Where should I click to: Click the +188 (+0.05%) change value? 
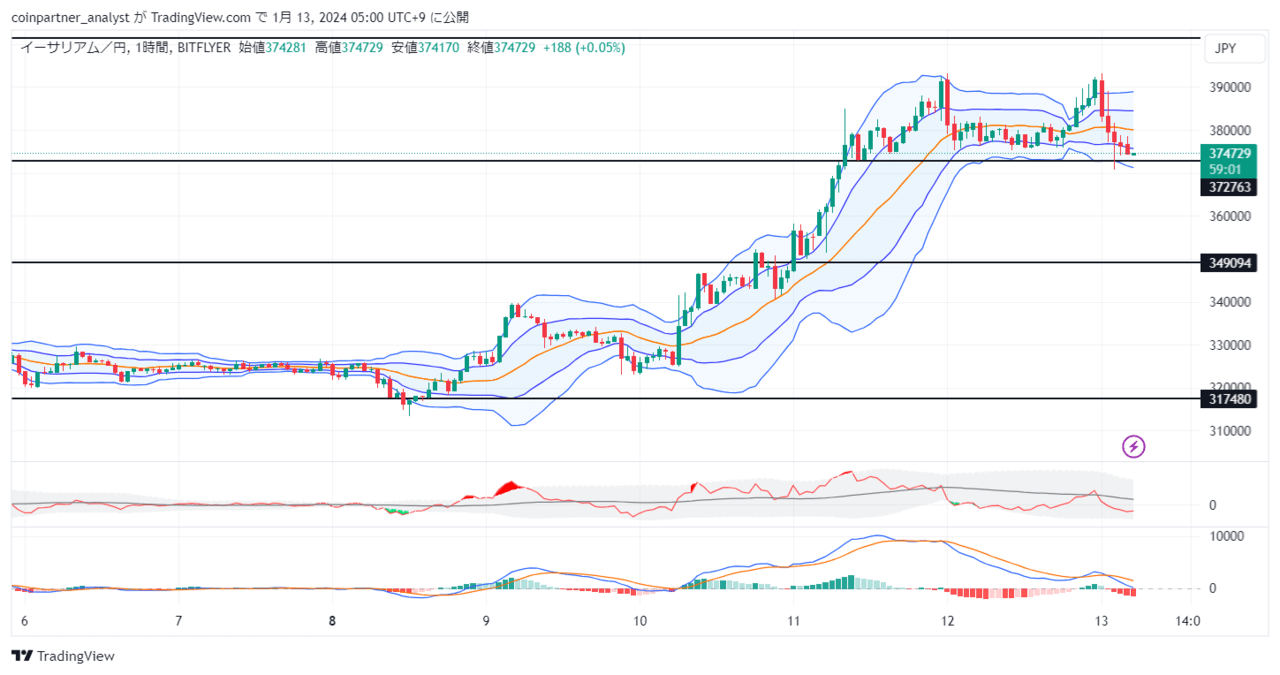(x=584, y=47)
